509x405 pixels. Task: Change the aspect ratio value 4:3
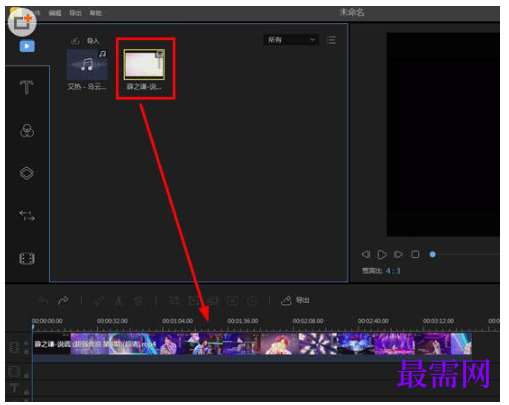point(393,271)
